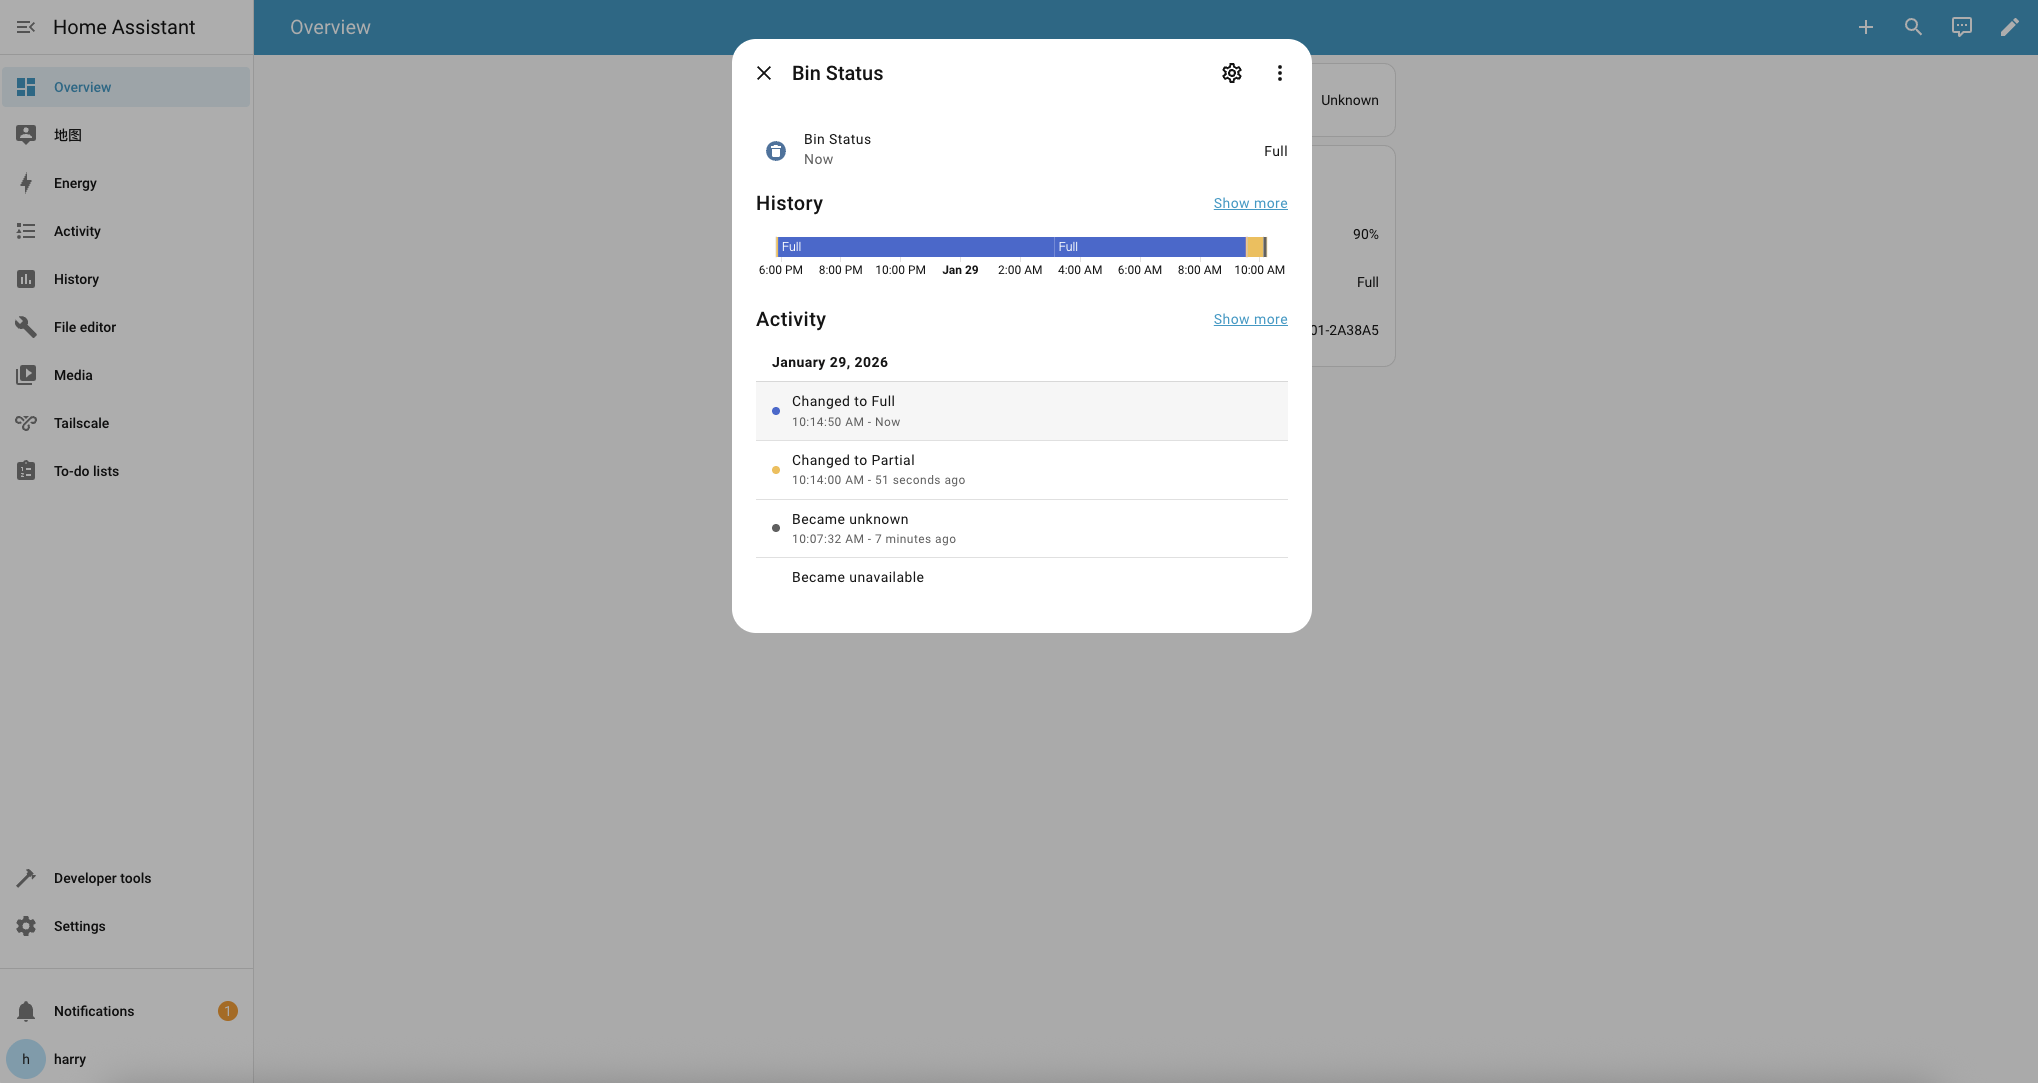Viewport: 2038px width, 1083px height.
Task: Open Developer tools from the sidebar
Action: click(102, 878)
